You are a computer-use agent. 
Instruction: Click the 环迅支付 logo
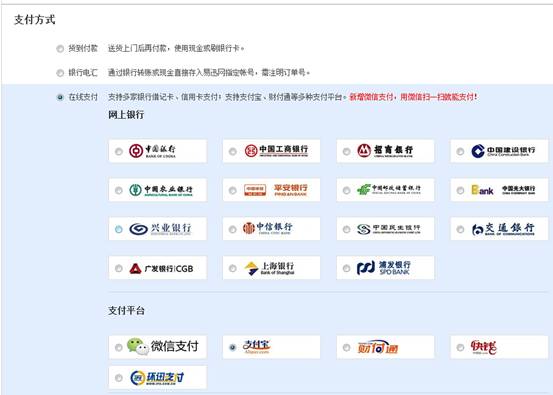point(157,378)
